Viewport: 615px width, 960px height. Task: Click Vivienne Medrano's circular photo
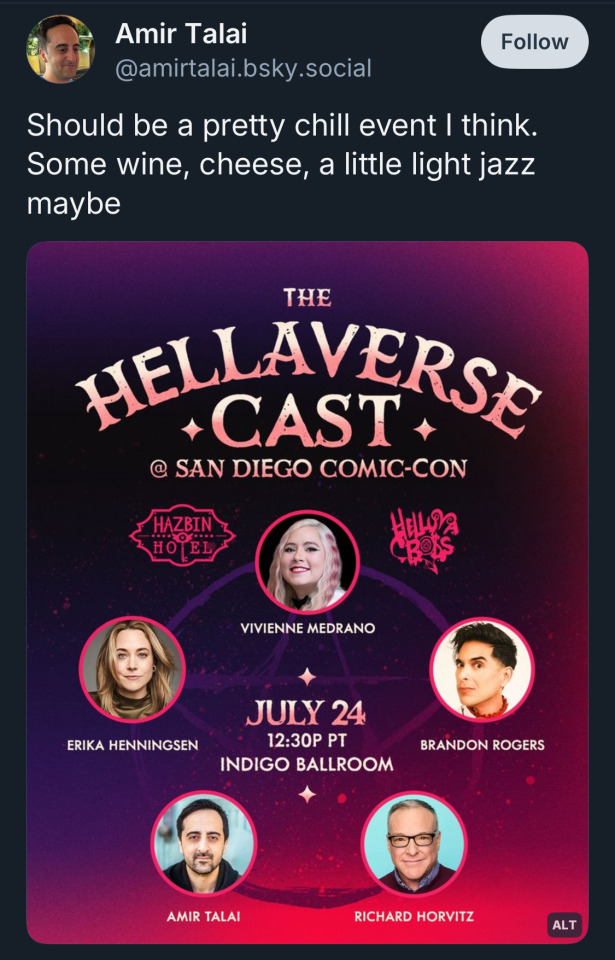click(x=308, y=562)
